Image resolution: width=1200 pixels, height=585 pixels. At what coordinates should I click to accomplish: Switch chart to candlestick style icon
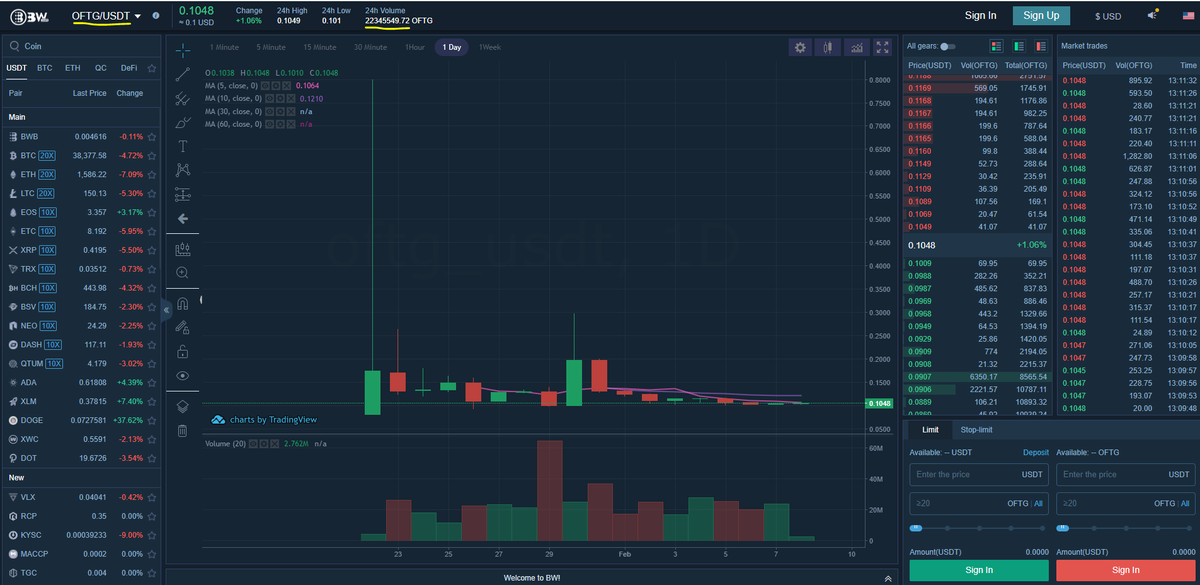(828, 47)
